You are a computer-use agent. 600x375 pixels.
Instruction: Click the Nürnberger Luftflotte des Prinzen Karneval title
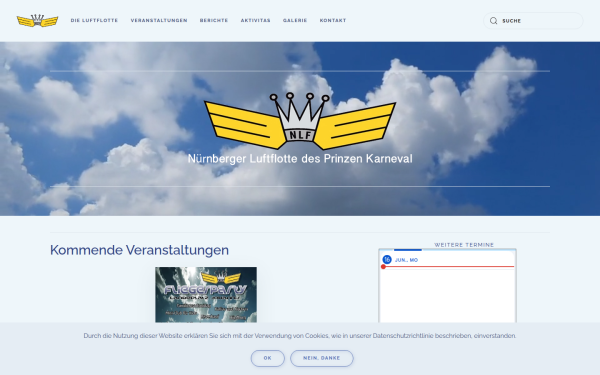[300, 159]
